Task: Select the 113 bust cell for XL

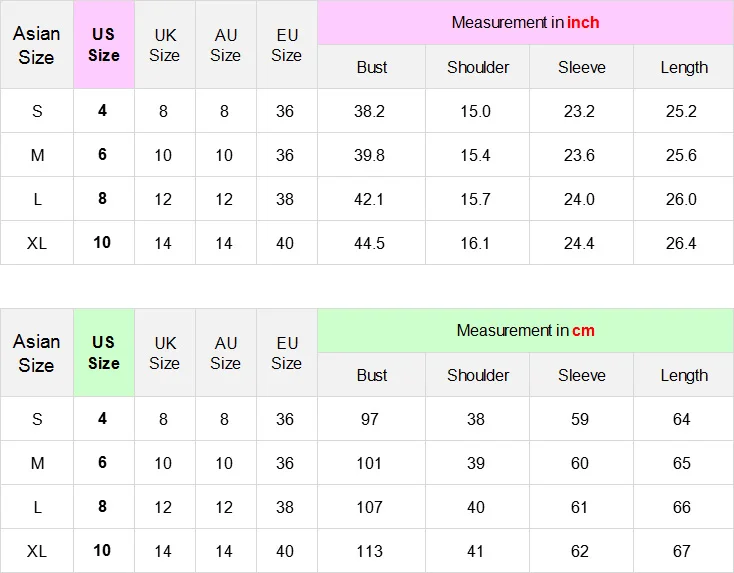Action: [x=371, y=551]
